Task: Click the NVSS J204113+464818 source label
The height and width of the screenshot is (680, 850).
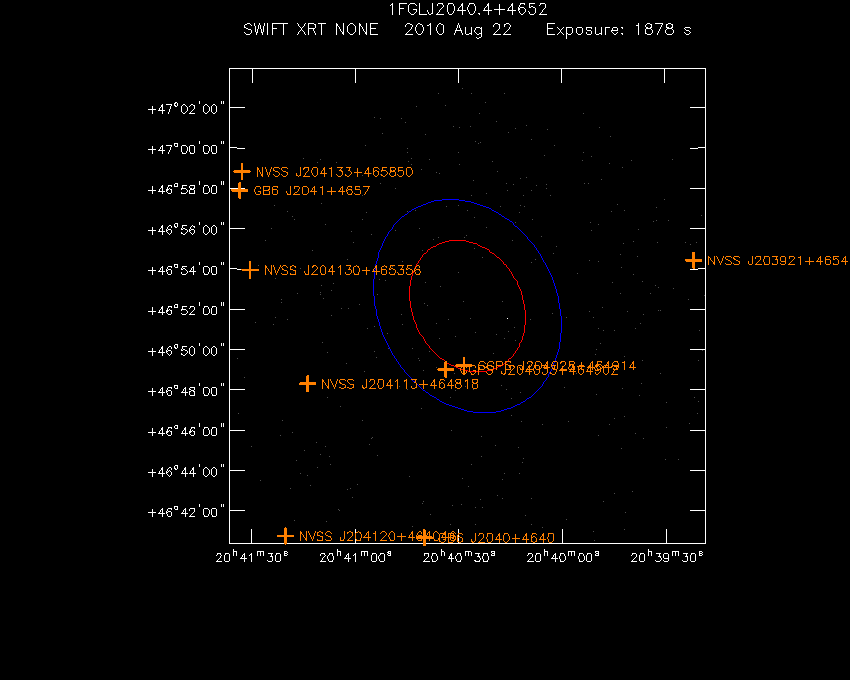Action: [400, 384]
